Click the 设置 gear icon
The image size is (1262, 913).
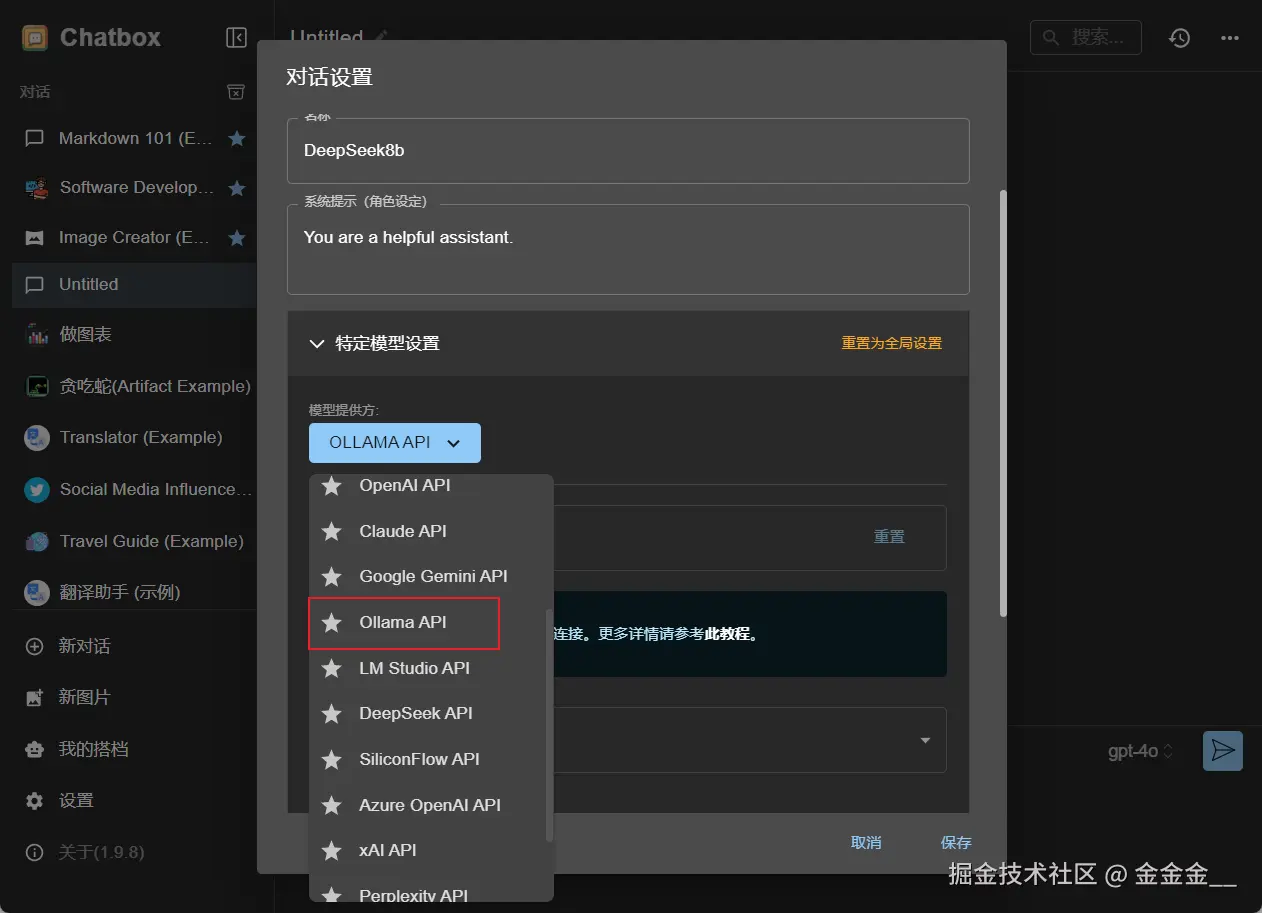point(35,801)
